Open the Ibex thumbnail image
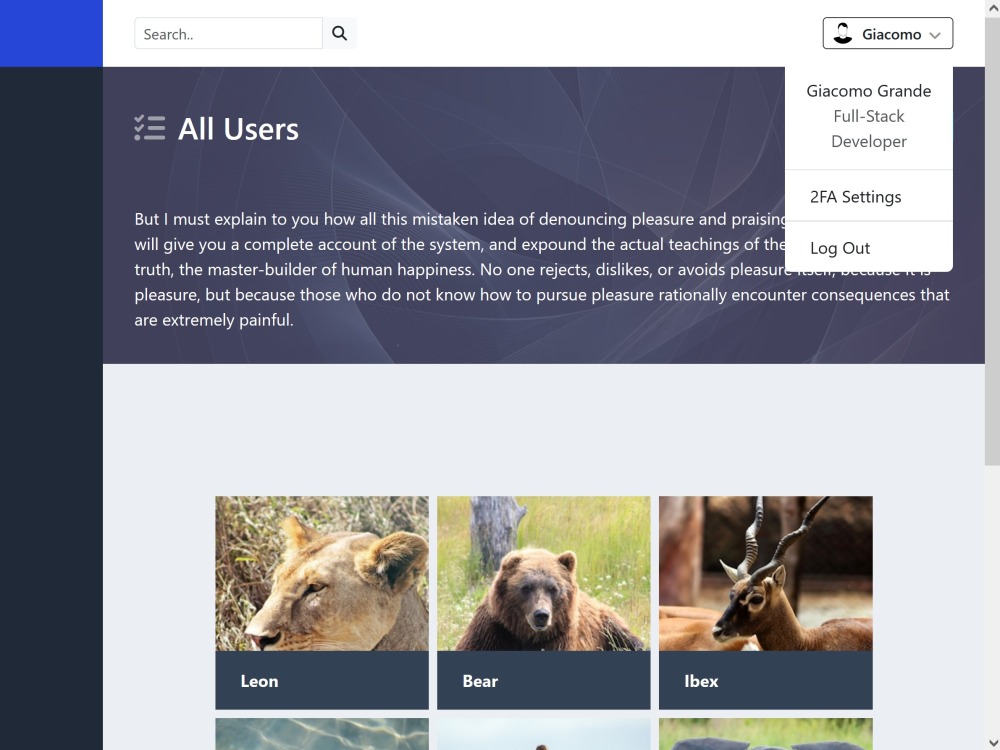 click(x=766, y=573)
